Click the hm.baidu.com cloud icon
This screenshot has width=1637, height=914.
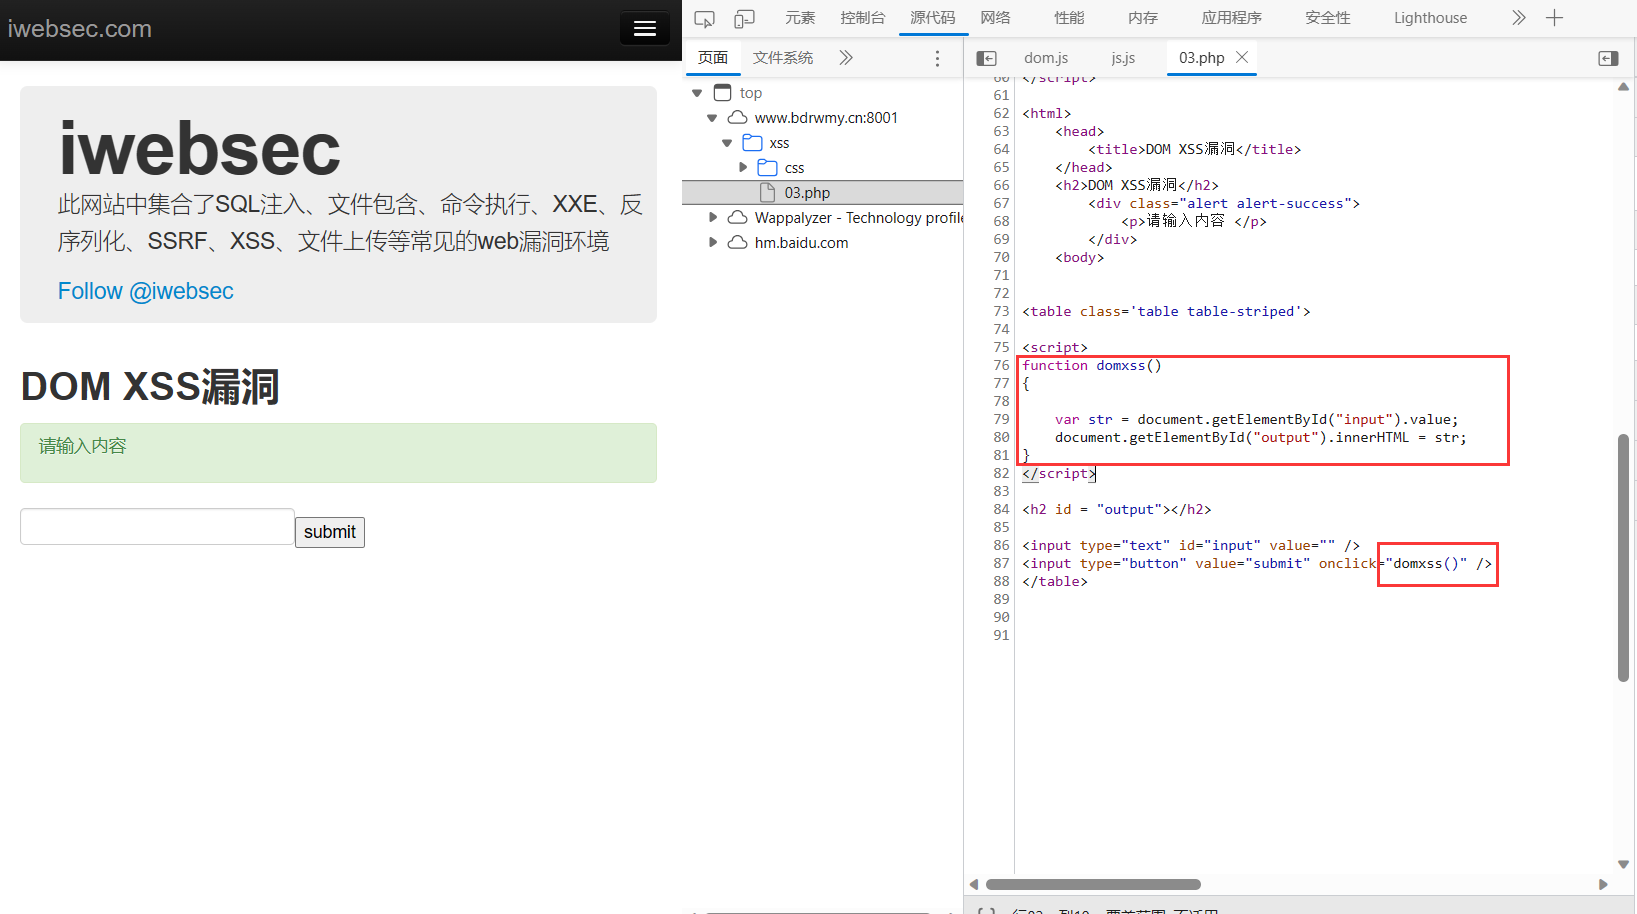coord(737,243)
